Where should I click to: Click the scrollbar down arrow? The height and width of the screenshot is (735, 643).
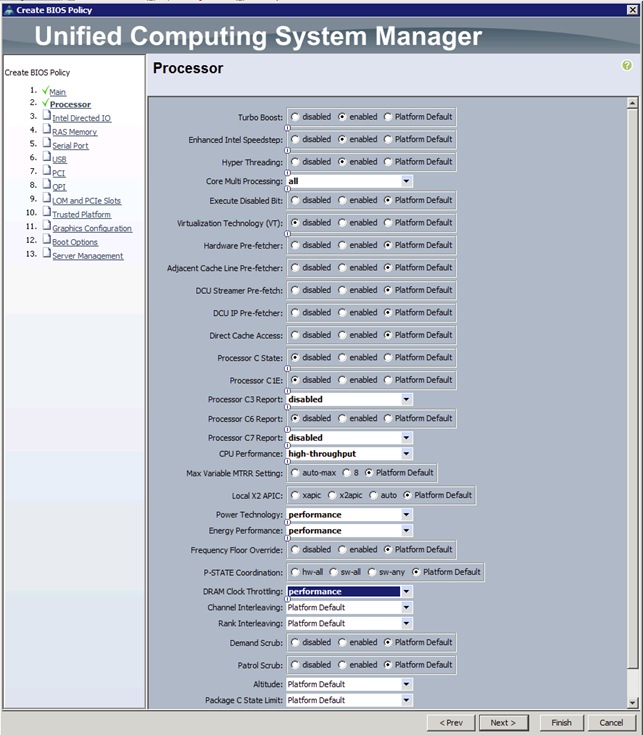(632, 702)
